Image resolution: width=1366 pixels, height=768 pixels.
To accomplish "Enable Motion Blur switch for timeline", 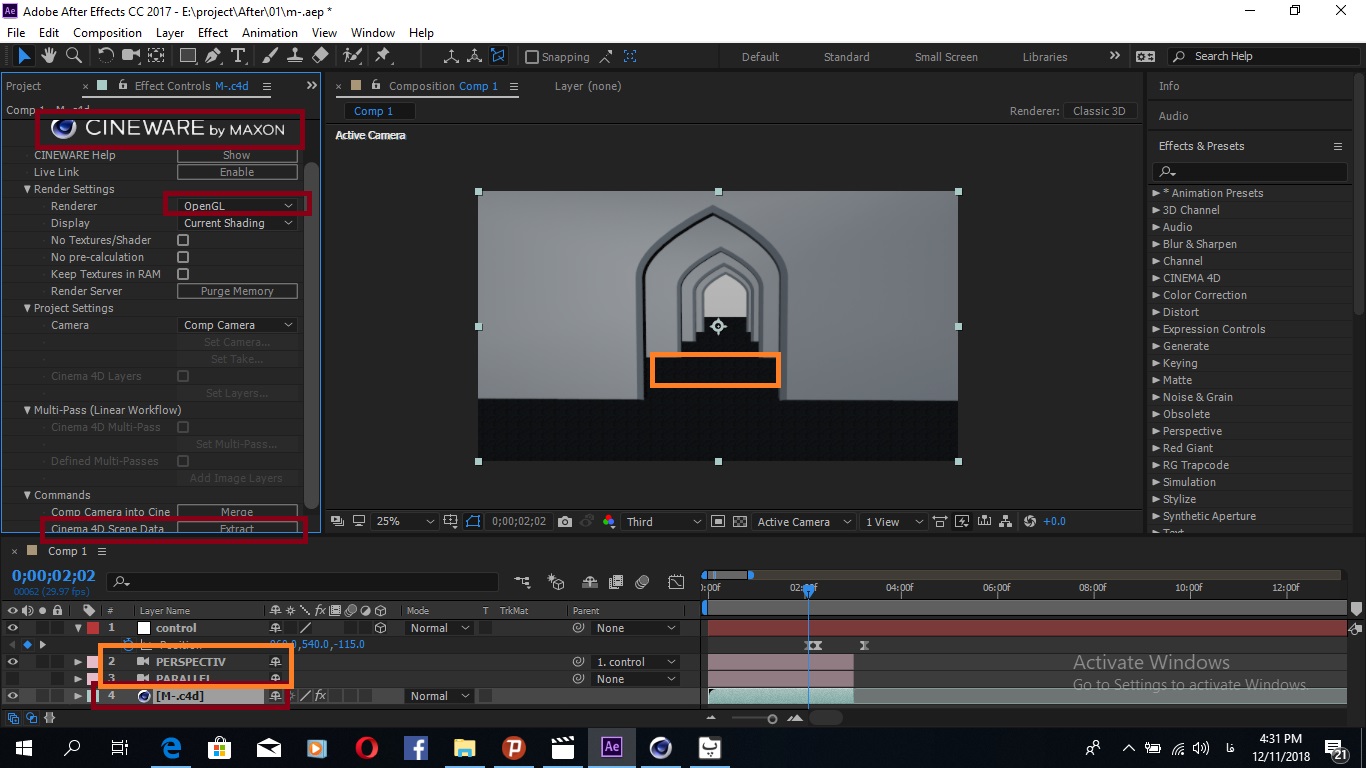I will coord(643,582).
